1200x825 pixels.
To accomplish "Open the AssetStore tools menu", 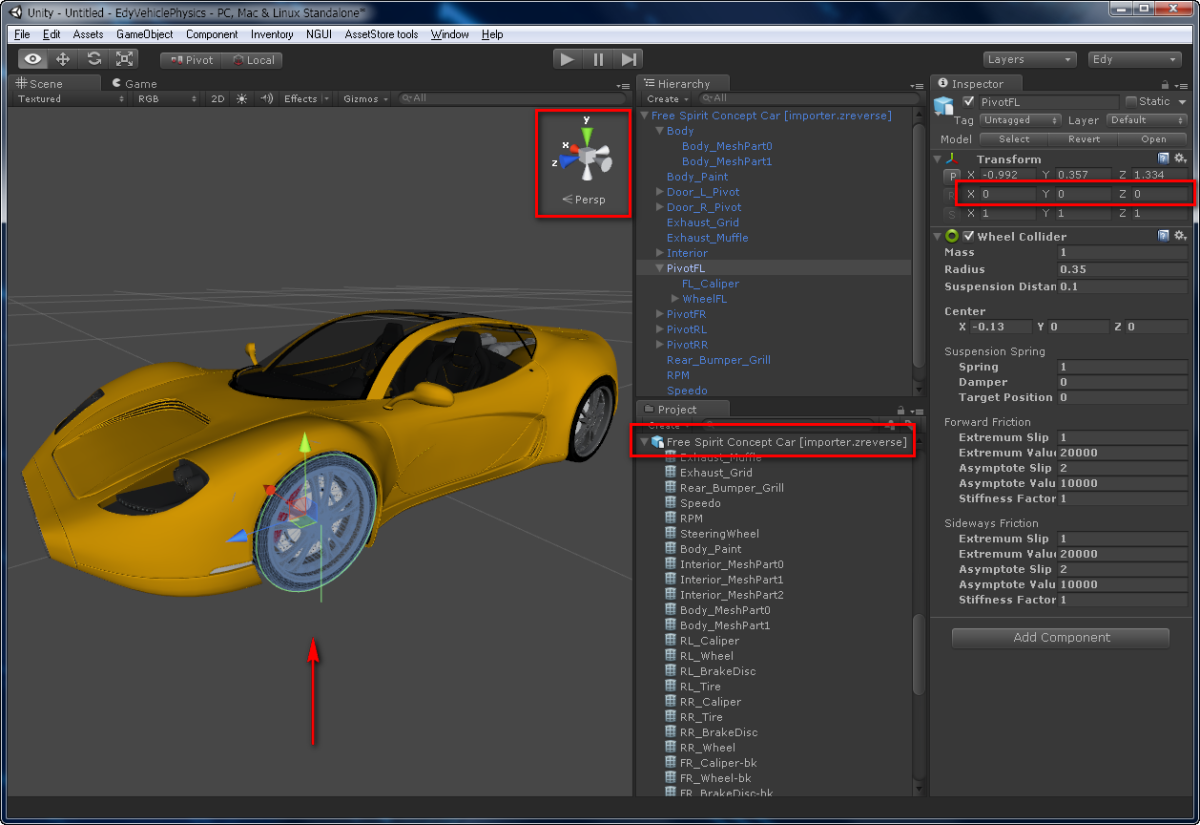I will point(381,34).
